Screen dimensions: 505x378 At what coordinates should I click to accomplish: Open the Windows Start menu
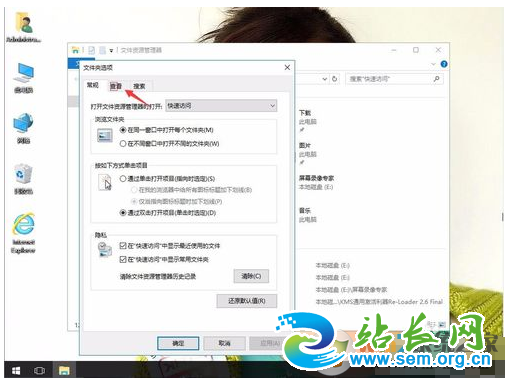(16, 370)
